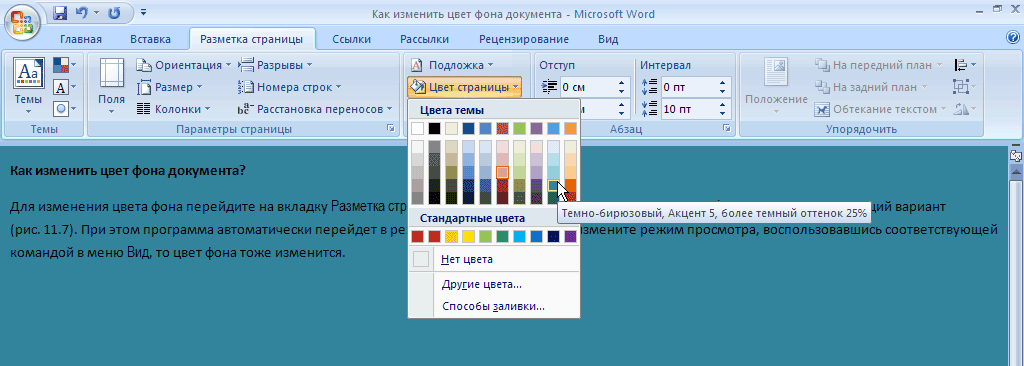Switch to the Вставка ribbon tab
Screen dimensions: 1024x366
[150, 39]
